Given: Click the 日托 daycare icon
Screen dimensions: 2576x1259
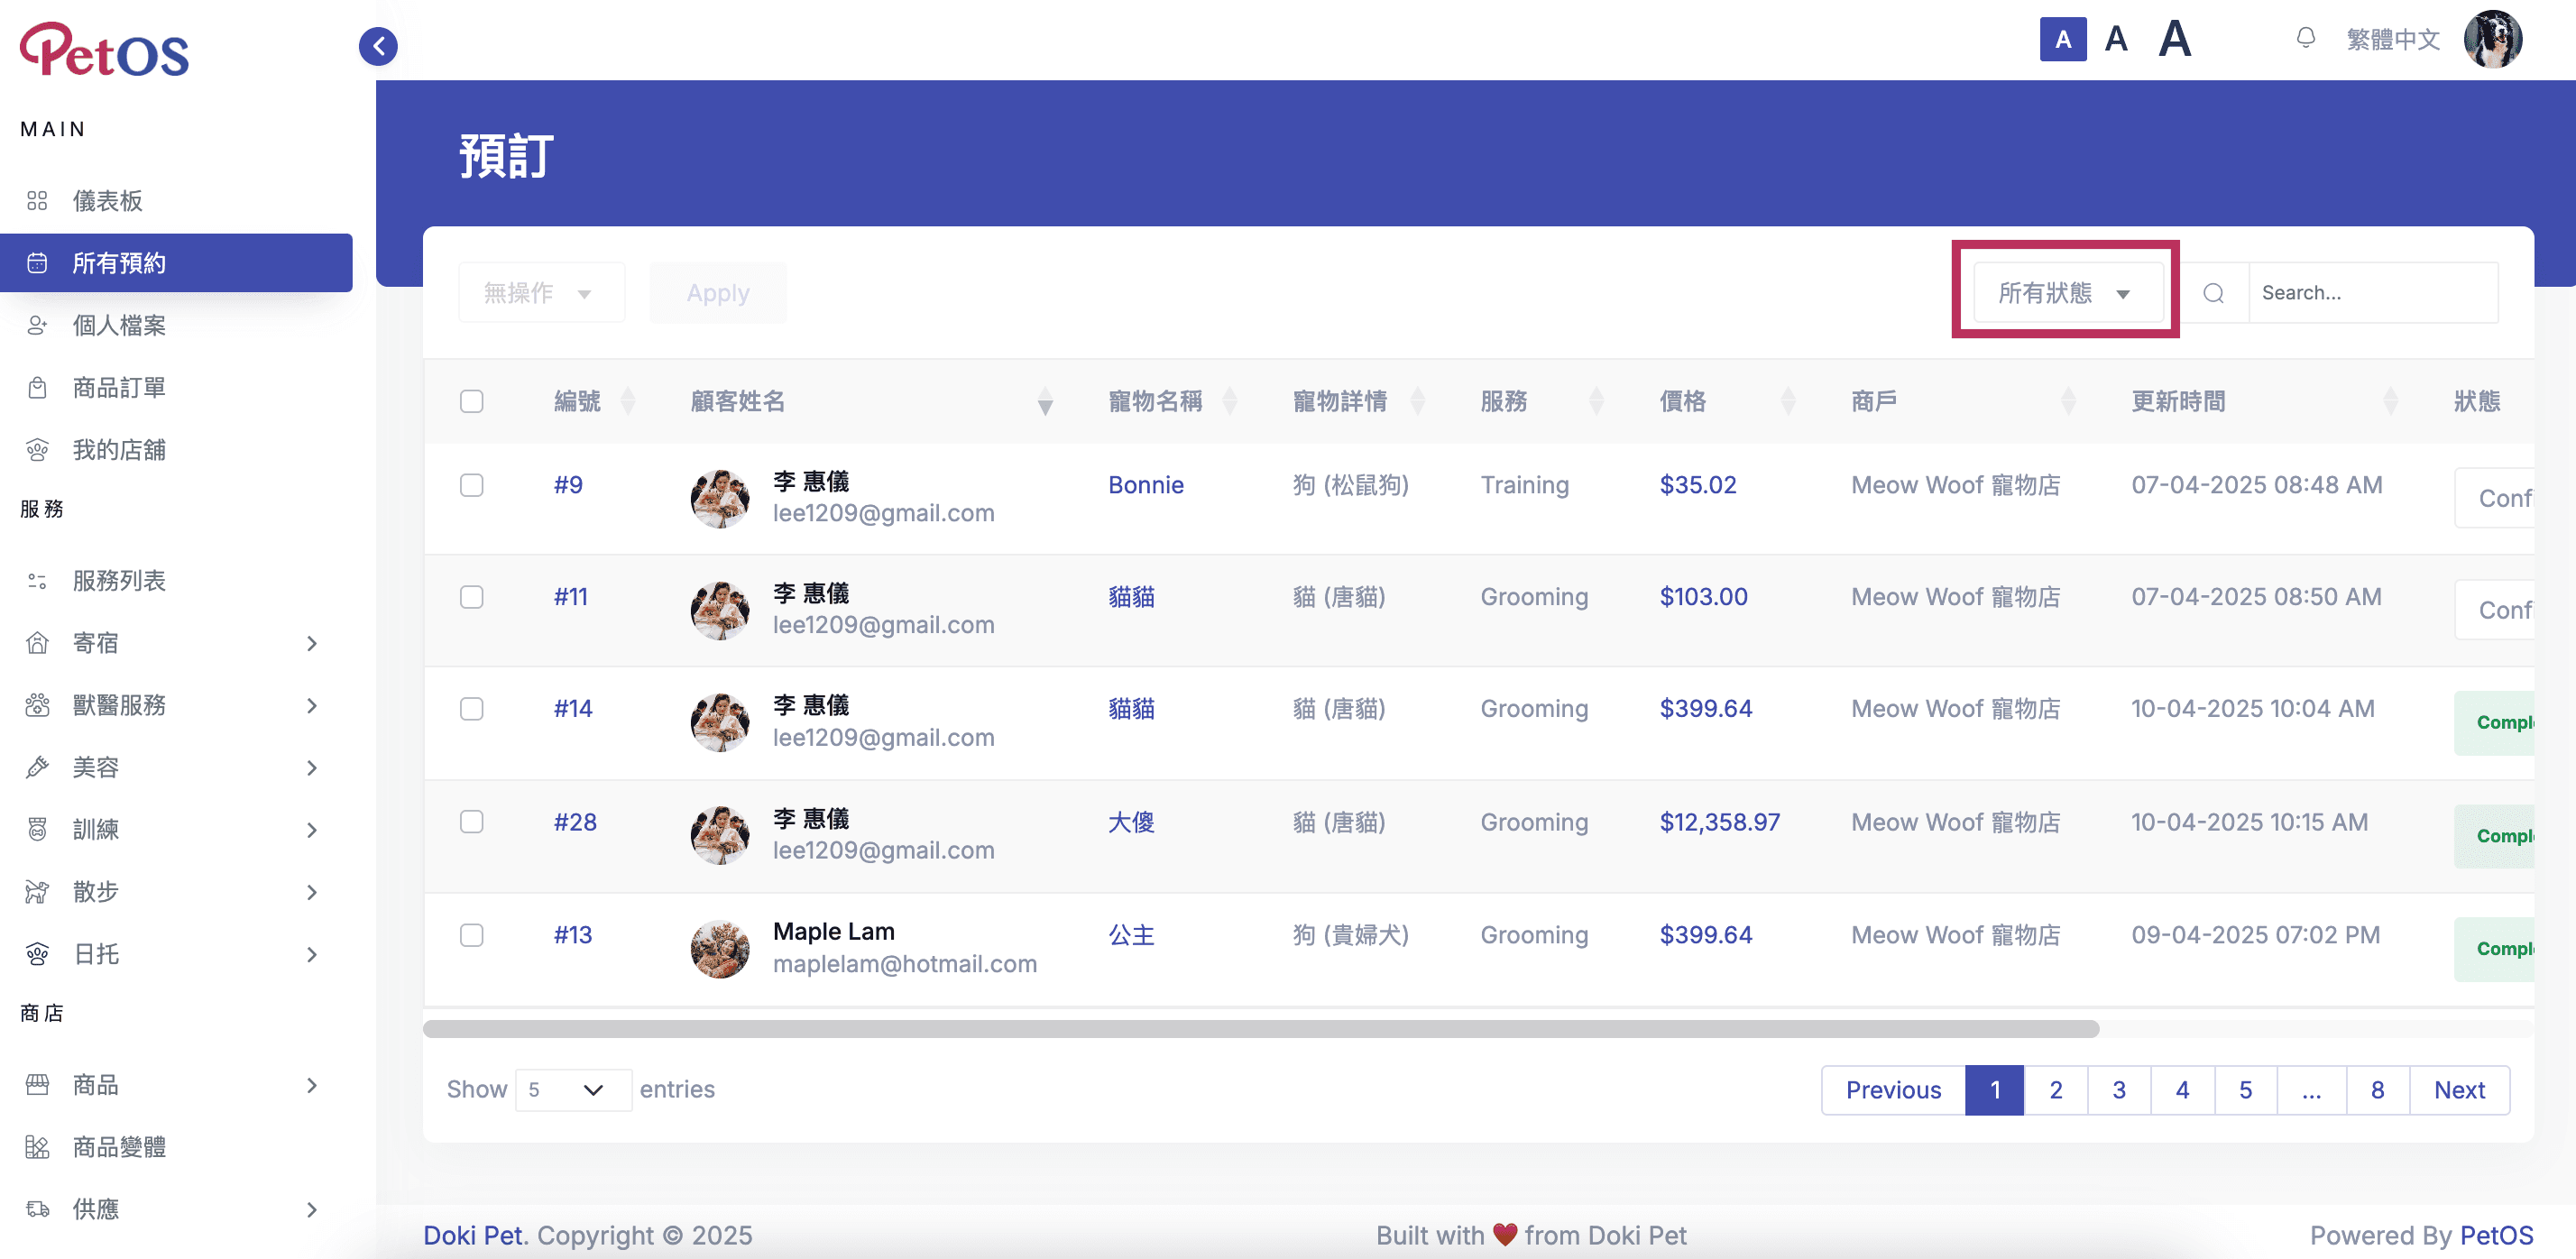Looking at the screenshot, I should [37, 954].
